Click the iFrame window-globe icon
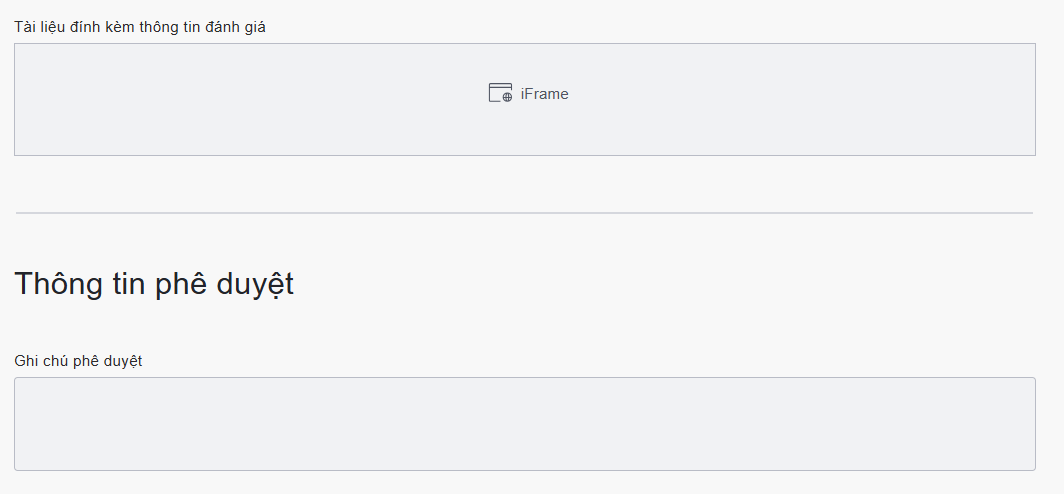Viewport: 1064px width, 494px height. pyautogui.click(x=499, y=93)
